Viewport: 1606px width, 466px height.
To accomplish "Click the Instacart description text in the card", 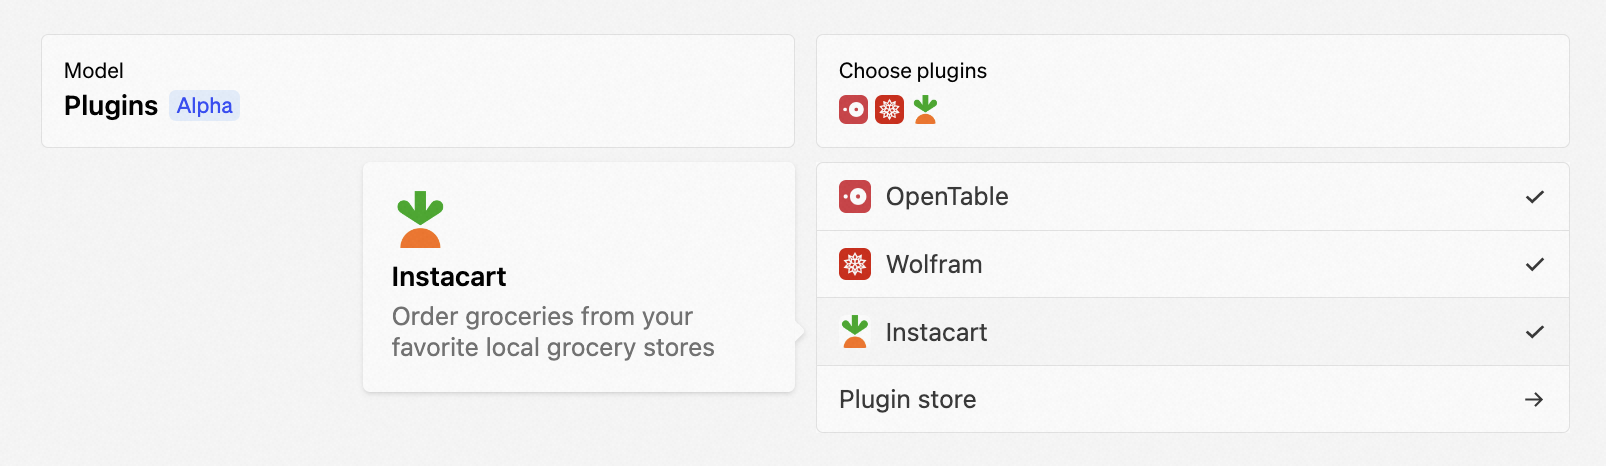I will (553, 332).
